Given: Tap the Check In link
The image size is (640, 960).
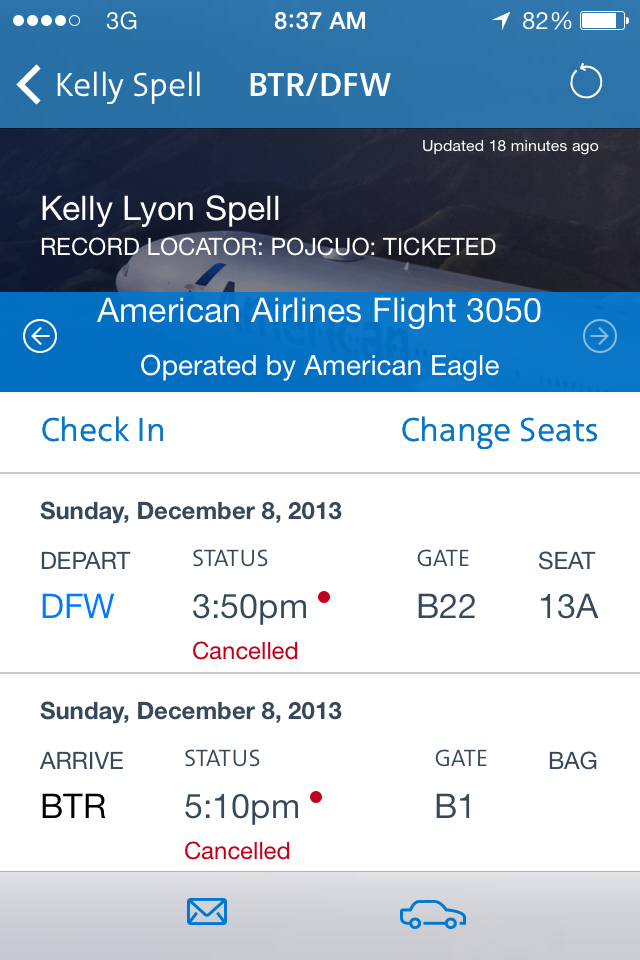Looking at the screenshot, I should (103, 430).
